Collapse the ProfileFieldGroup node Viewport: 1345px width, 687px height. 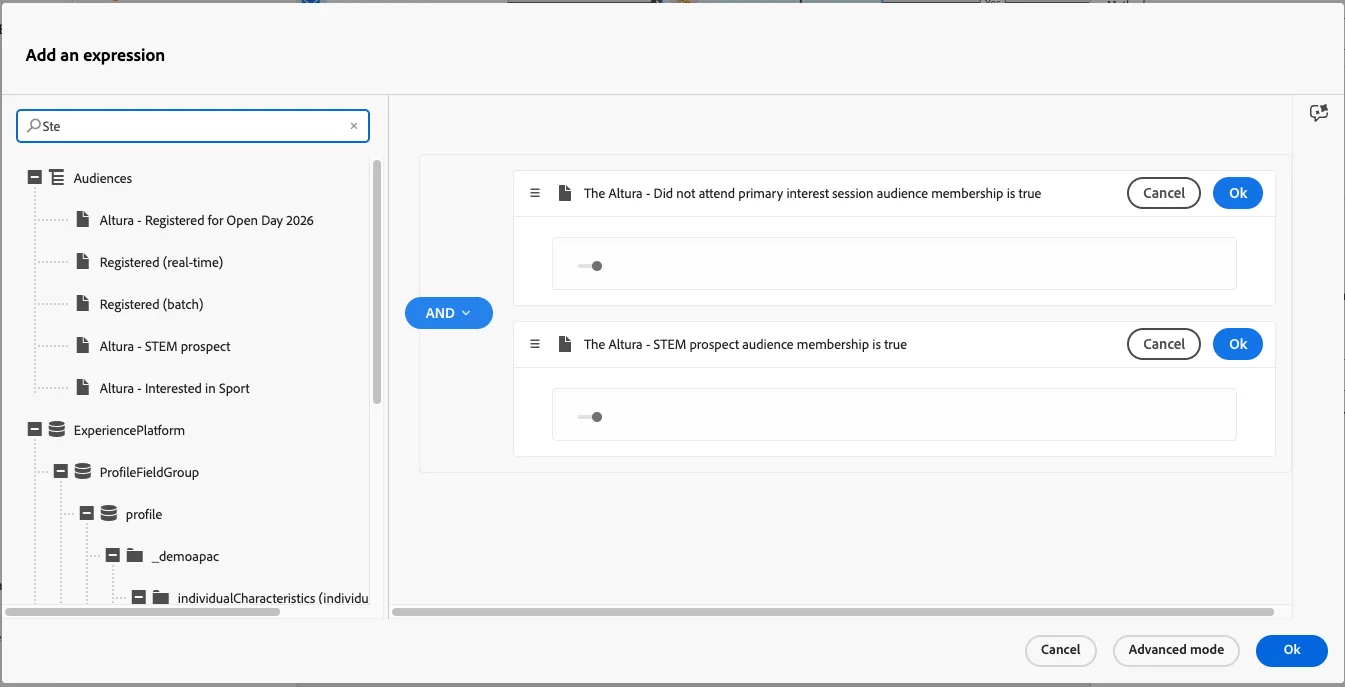coord(61,472)
